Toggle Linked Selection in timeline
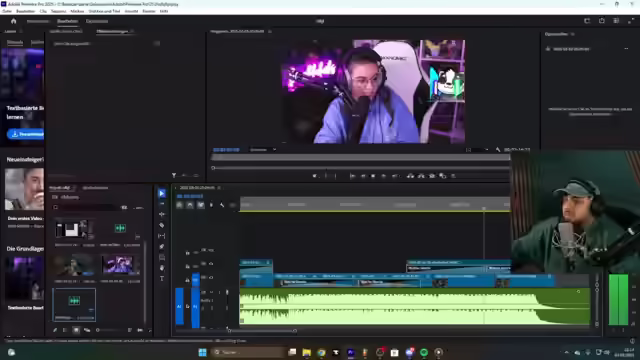The height and width of the screenshot is (360, 640). 200,205
